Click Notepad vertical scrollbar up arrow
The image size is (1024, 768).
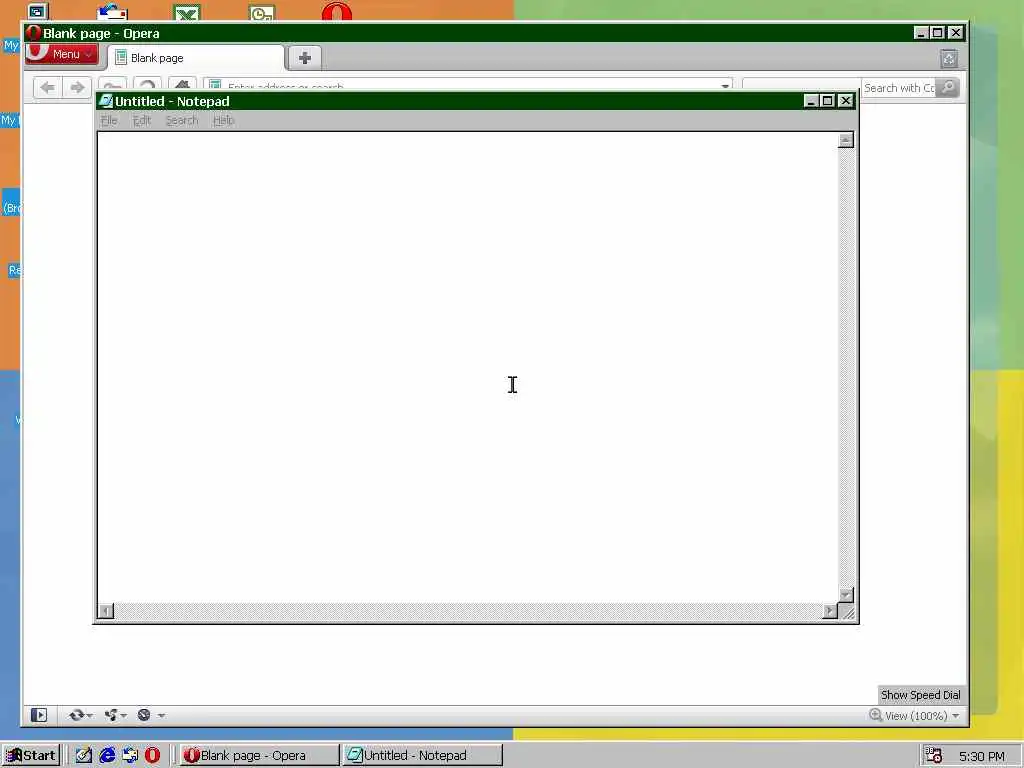tap(846, 140)
